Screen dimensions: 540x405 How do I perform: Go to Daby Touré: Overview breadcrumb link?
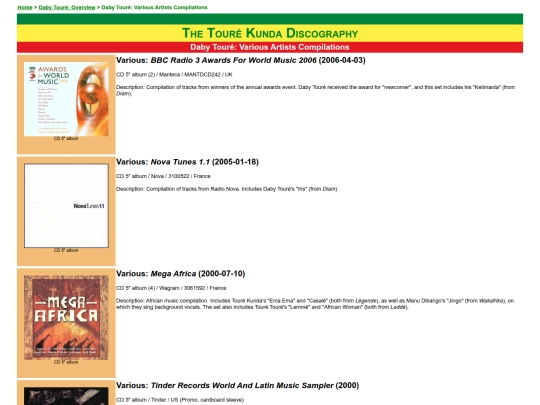tap(67, 7)
